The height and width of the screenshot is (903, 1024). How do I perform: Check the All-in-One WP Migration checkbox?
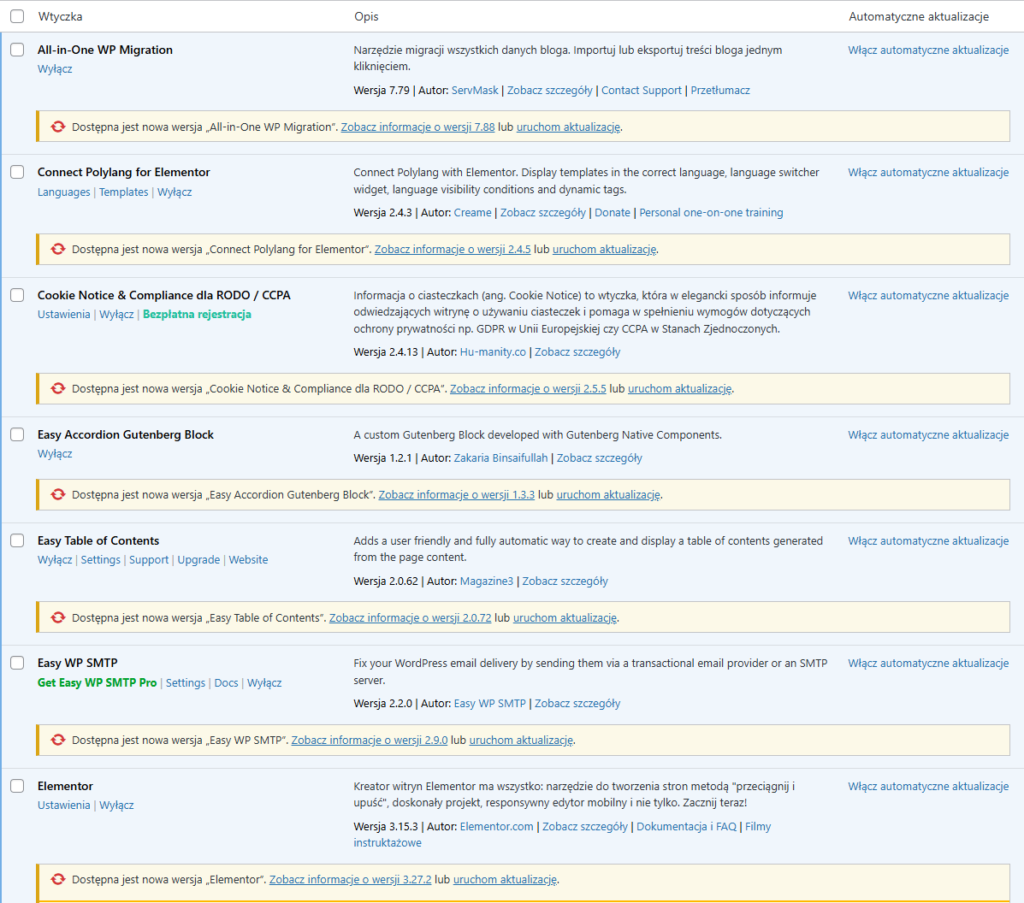click(x=17, y=50)
